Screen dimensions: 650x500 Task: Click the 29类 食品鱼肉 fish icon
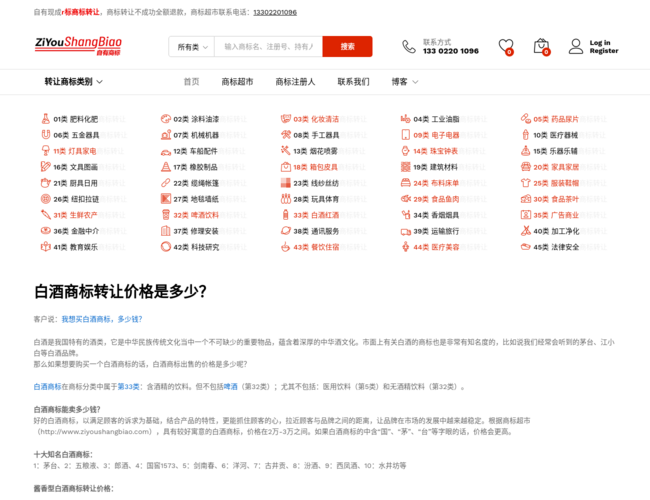click(405, 199)
